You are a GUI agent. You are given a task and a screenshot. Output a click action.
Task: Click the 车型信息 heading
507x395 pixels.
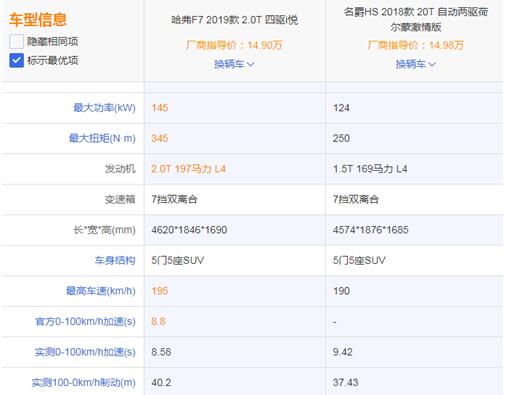[38, 19]
